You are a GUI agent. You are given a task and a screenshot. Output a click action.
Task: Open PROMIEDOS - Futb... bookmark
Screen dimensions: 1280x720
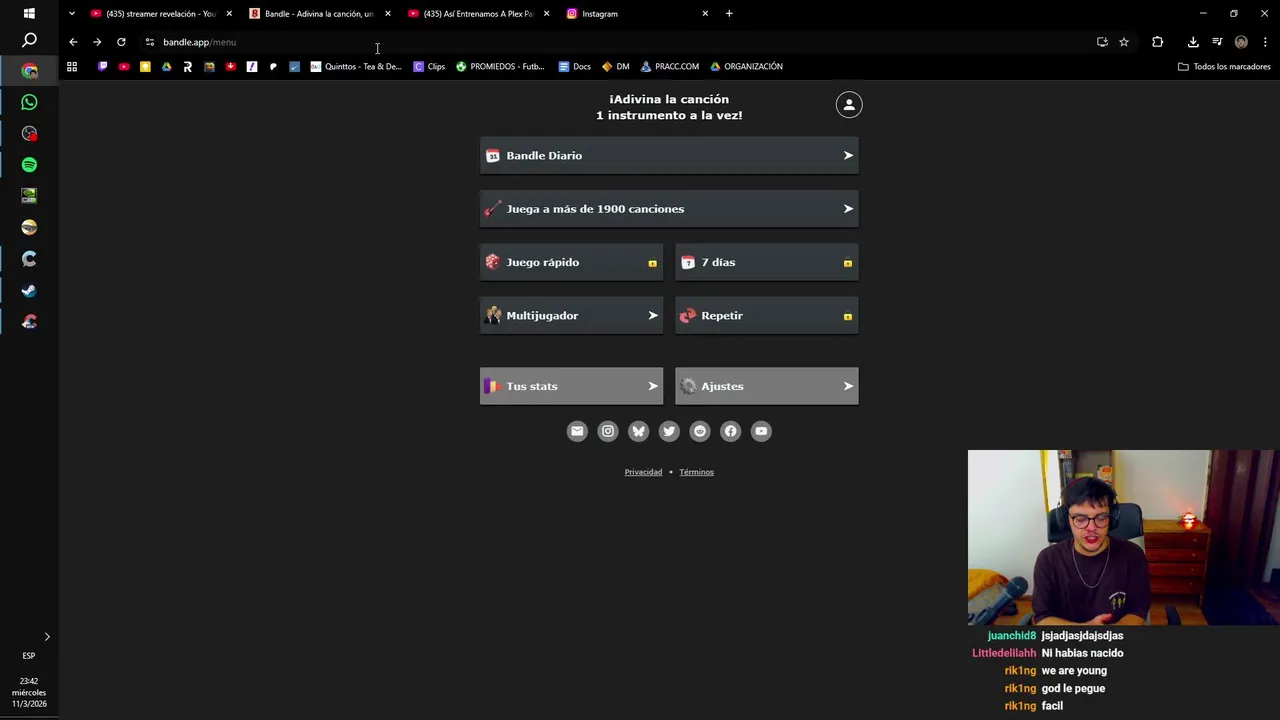point(500,67)
